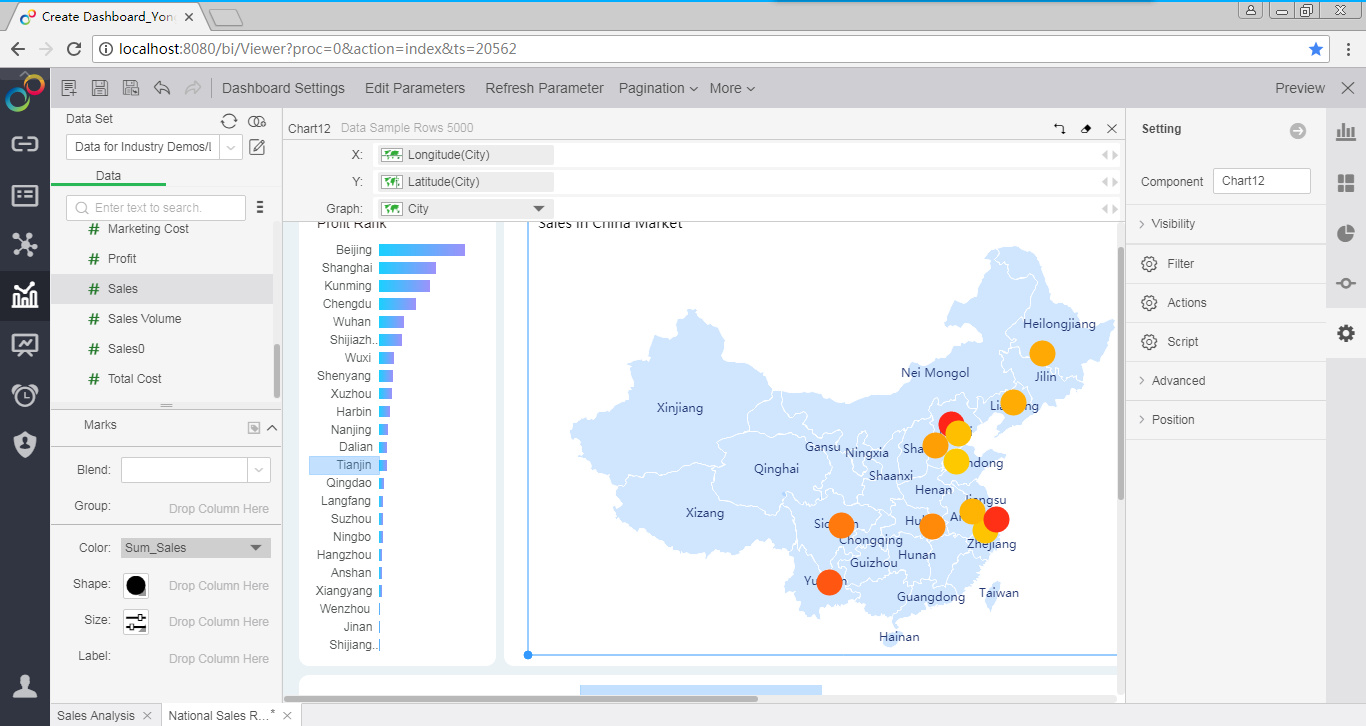Swap the X and Y axes icon
This screenshot has width=1366, height=726.
click(1060, 129)
